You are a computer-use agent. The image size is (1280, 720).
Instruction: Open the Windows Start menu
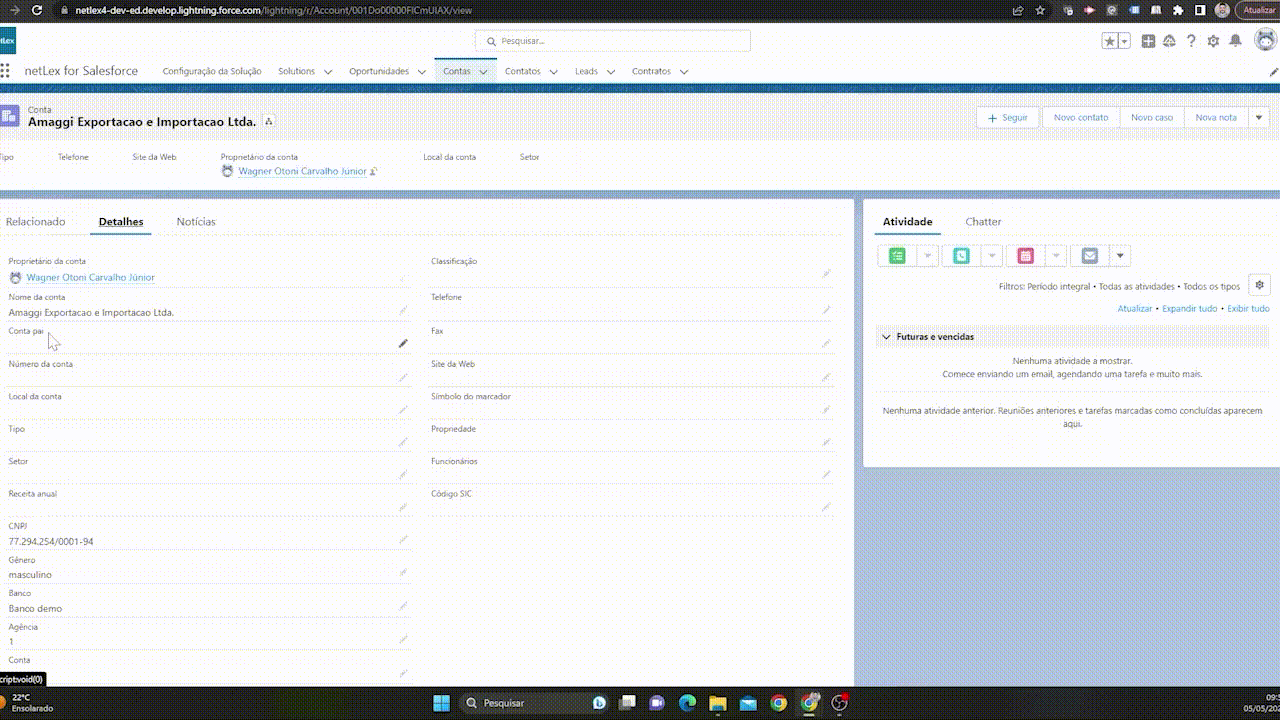coord(441,703)
